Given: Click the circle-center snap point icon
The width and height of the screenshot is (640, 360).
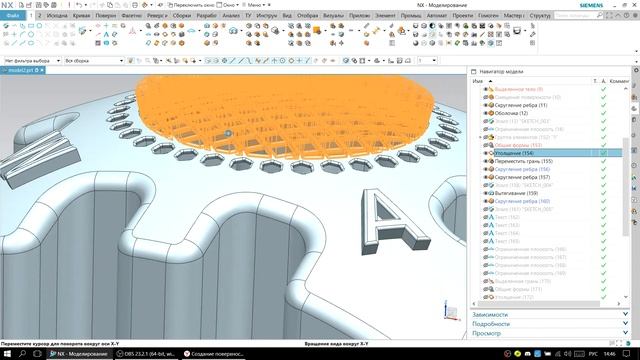Looking at the screenshot, I should point(282,60).
